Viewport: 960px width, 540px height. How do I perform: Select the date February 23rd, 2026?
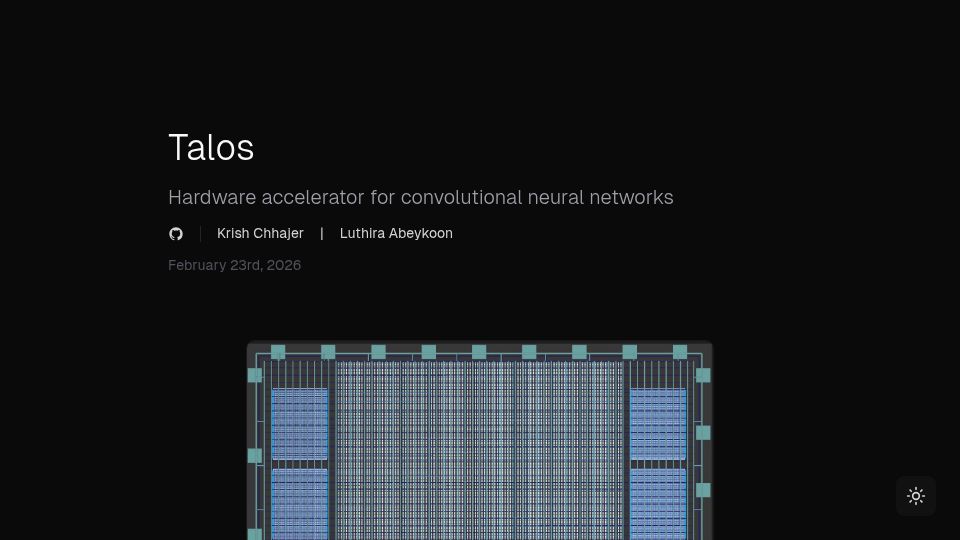coord(234,265)
